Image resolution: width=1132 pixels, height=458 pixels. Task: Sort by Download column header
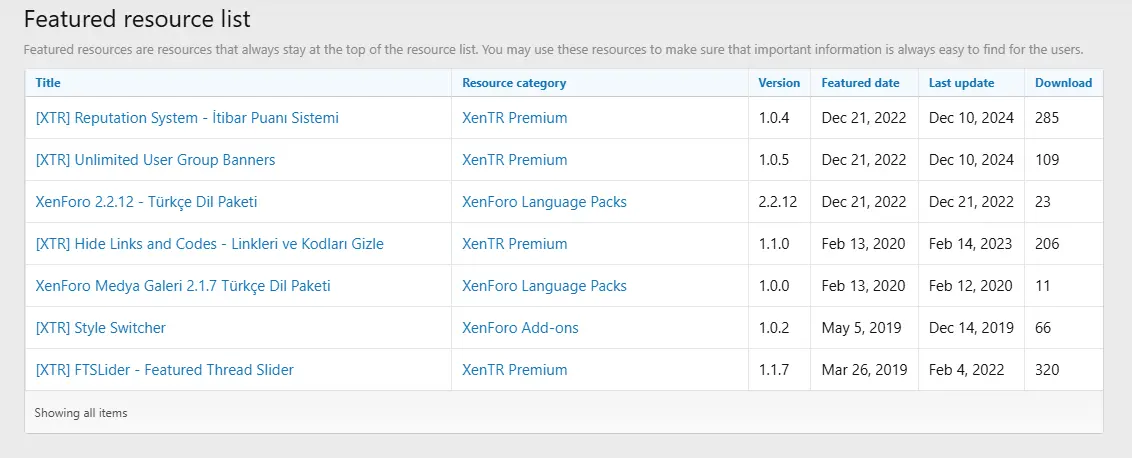[x=1063, y=82]
